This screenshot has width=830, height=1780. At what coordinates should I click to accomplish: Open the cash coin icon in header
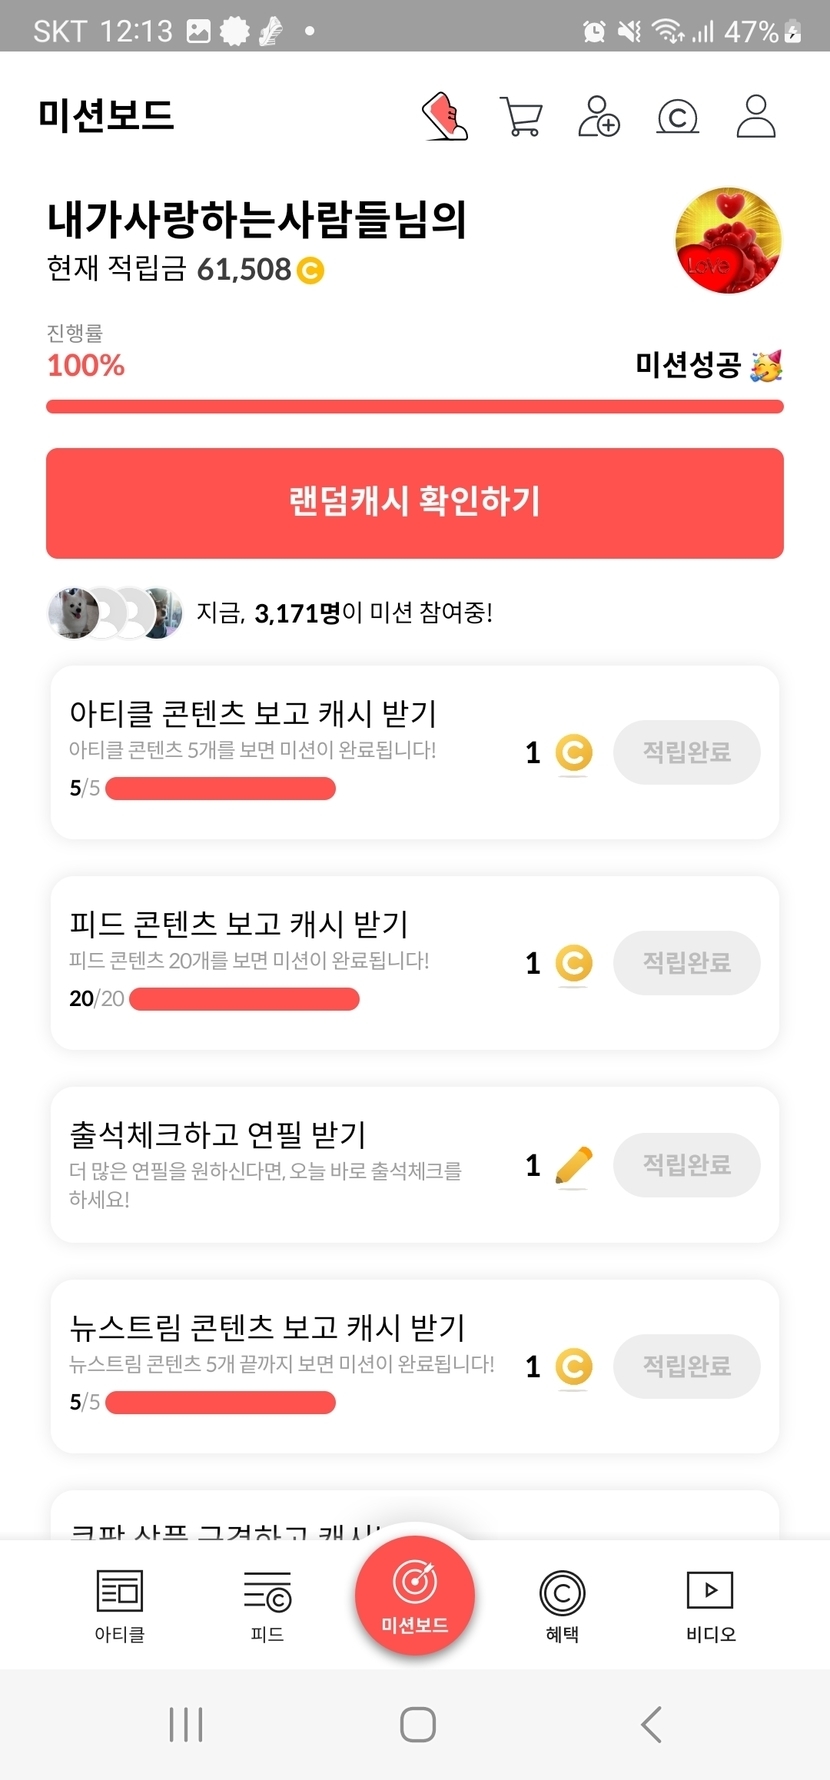(x=677, y=117)
